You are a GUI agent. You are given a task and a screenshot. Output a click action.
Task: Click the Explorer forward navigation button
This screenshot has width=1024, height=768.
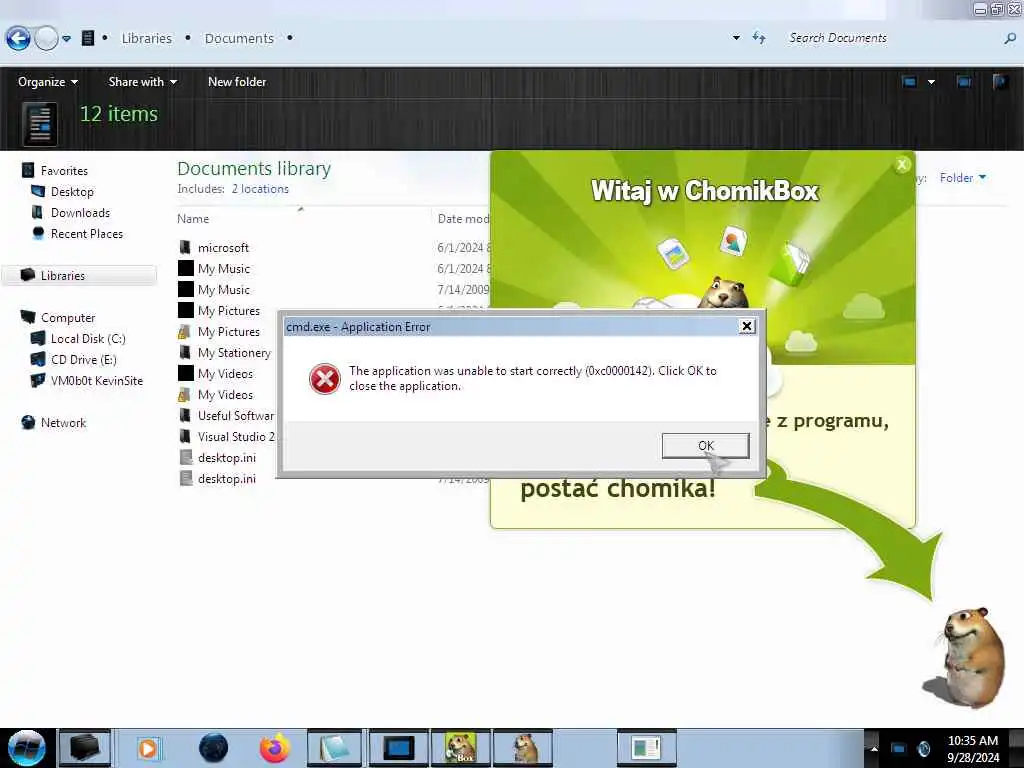(46, 39)
